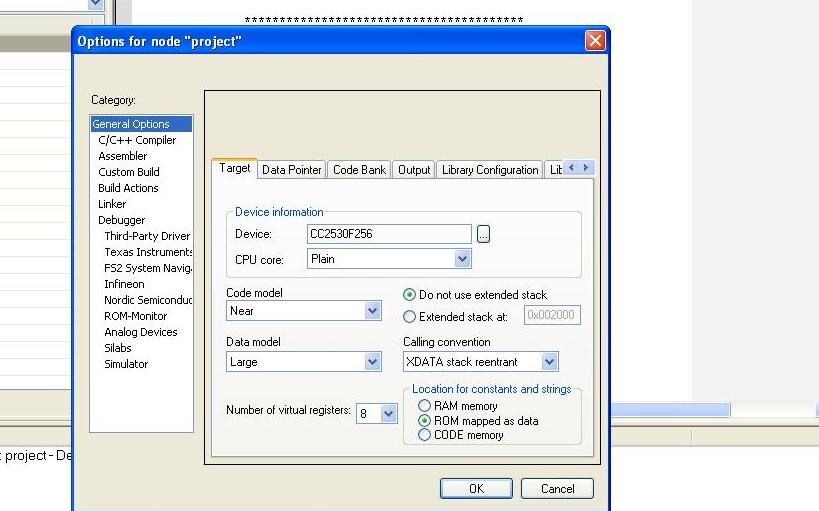819x511 pixels.
Task: Select Analog Devices category
Action: (x=141, y=332)
